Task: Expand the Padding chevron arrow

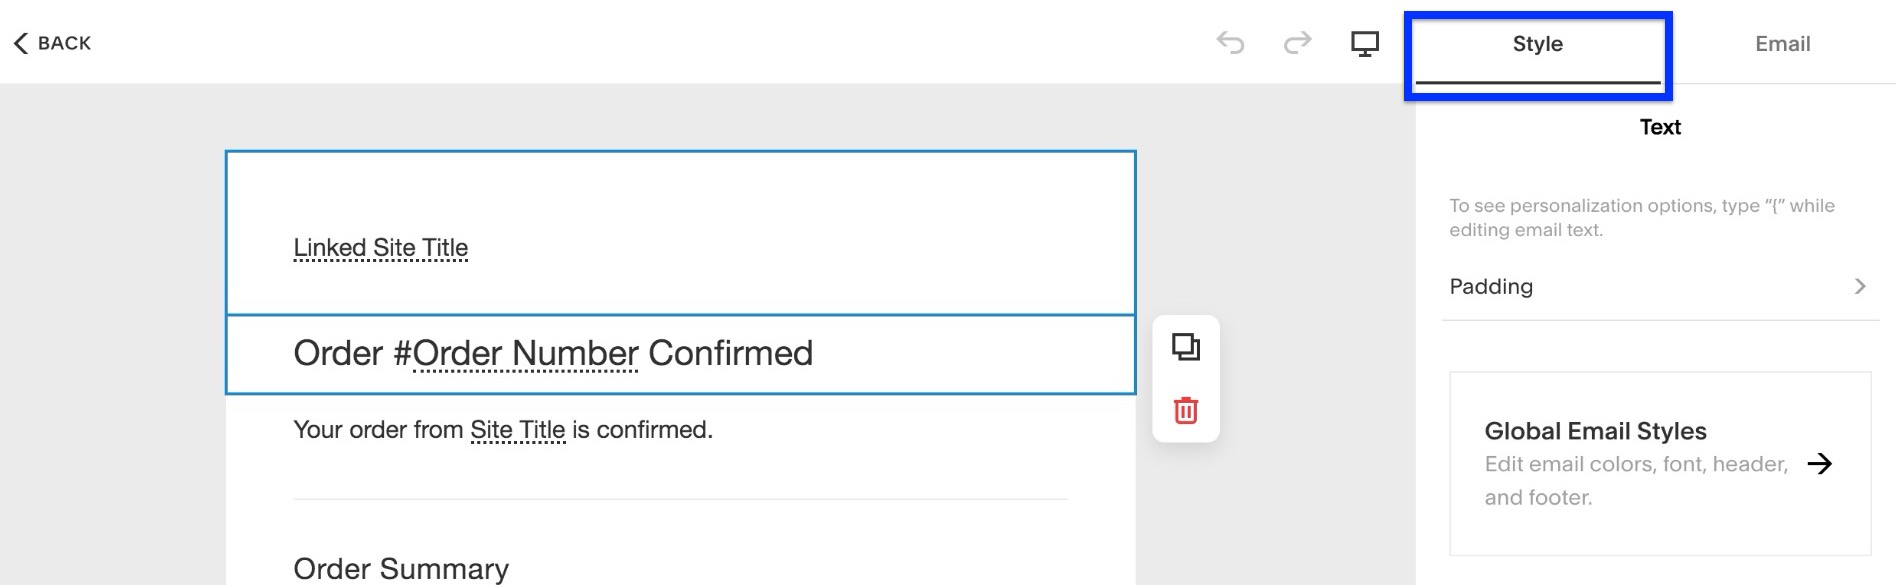Action: coord(1860,286)
